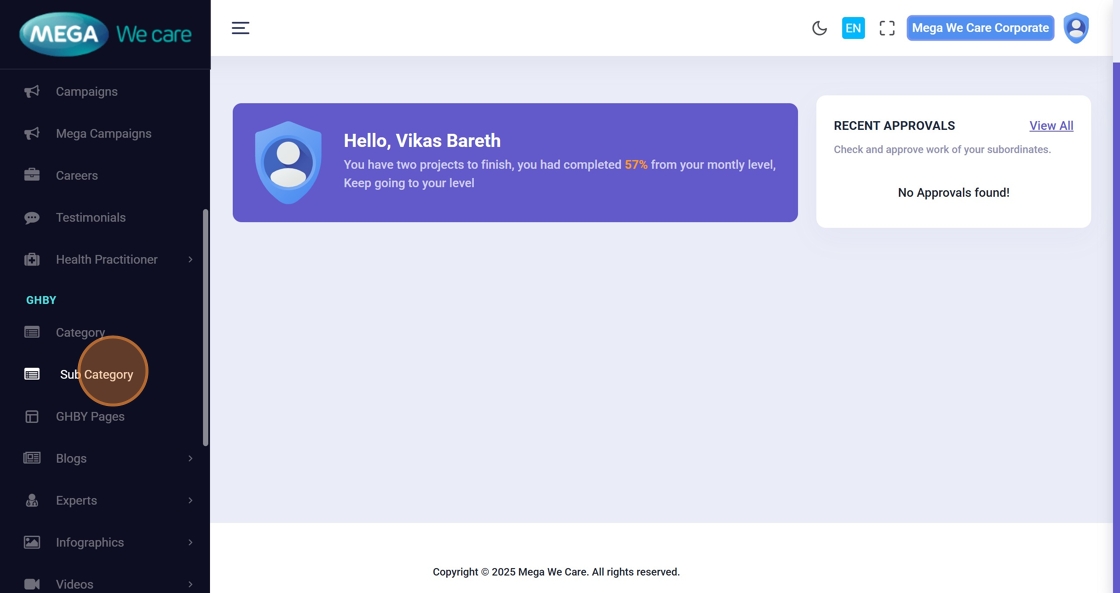The width and height of the screenshot is (1120, 593).
Task: Click the Campaigns megaphone icon
Action: pos(32,92)
